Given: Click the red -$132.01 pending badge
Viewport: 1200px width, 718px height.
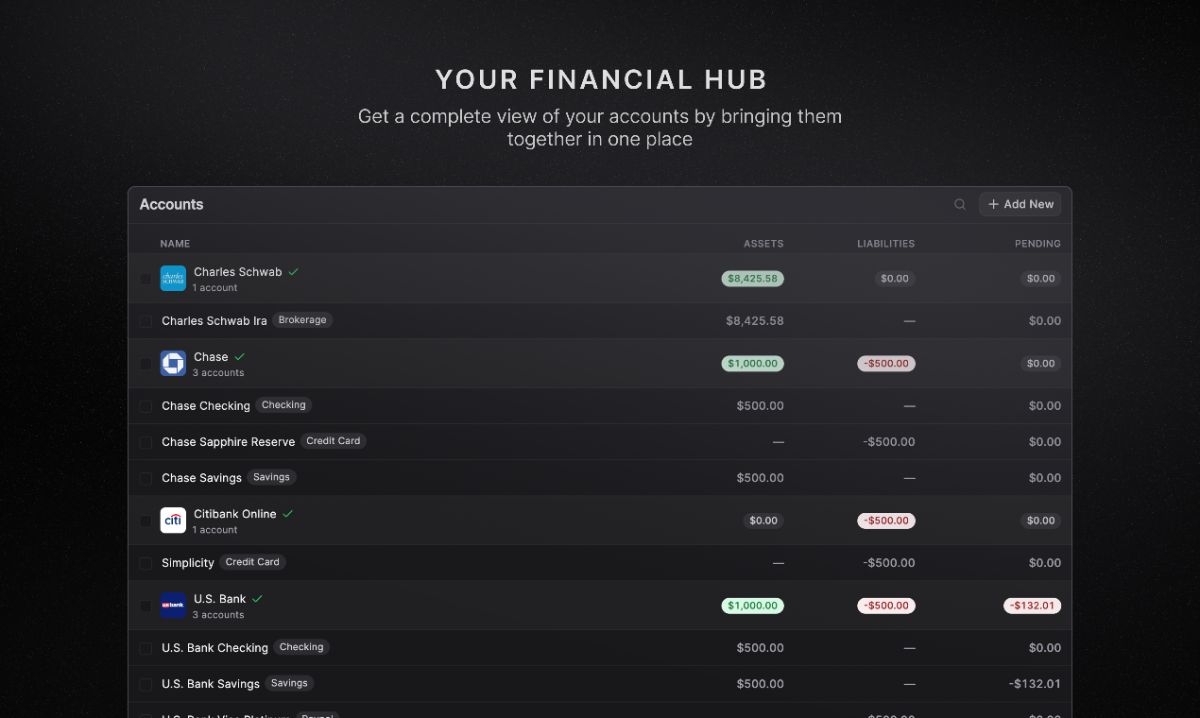Looking at the screenshot, I should click(1033, 605).
